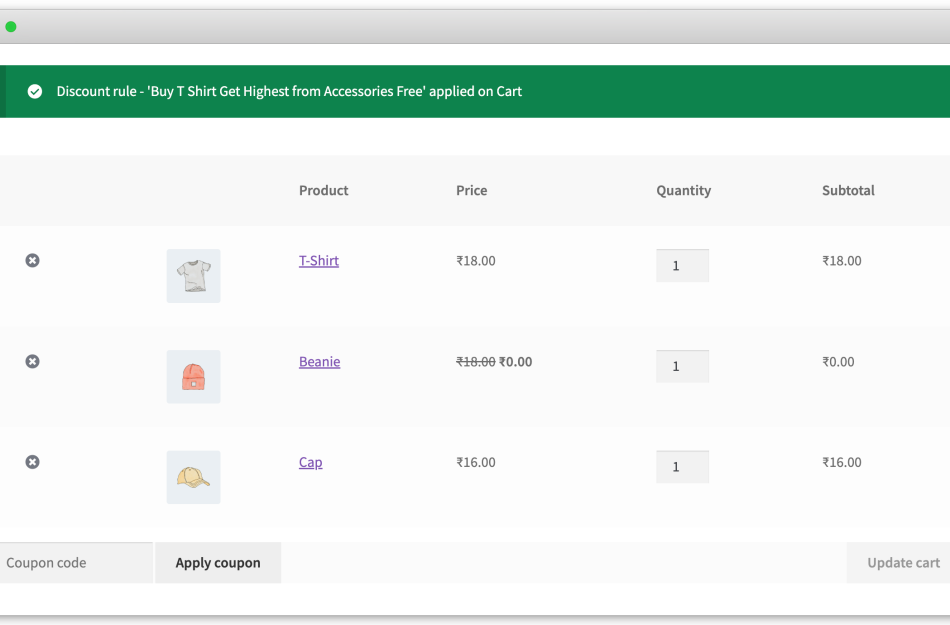
Task: Open the T-Shirt product link
Action: click(x=319, y=261)
